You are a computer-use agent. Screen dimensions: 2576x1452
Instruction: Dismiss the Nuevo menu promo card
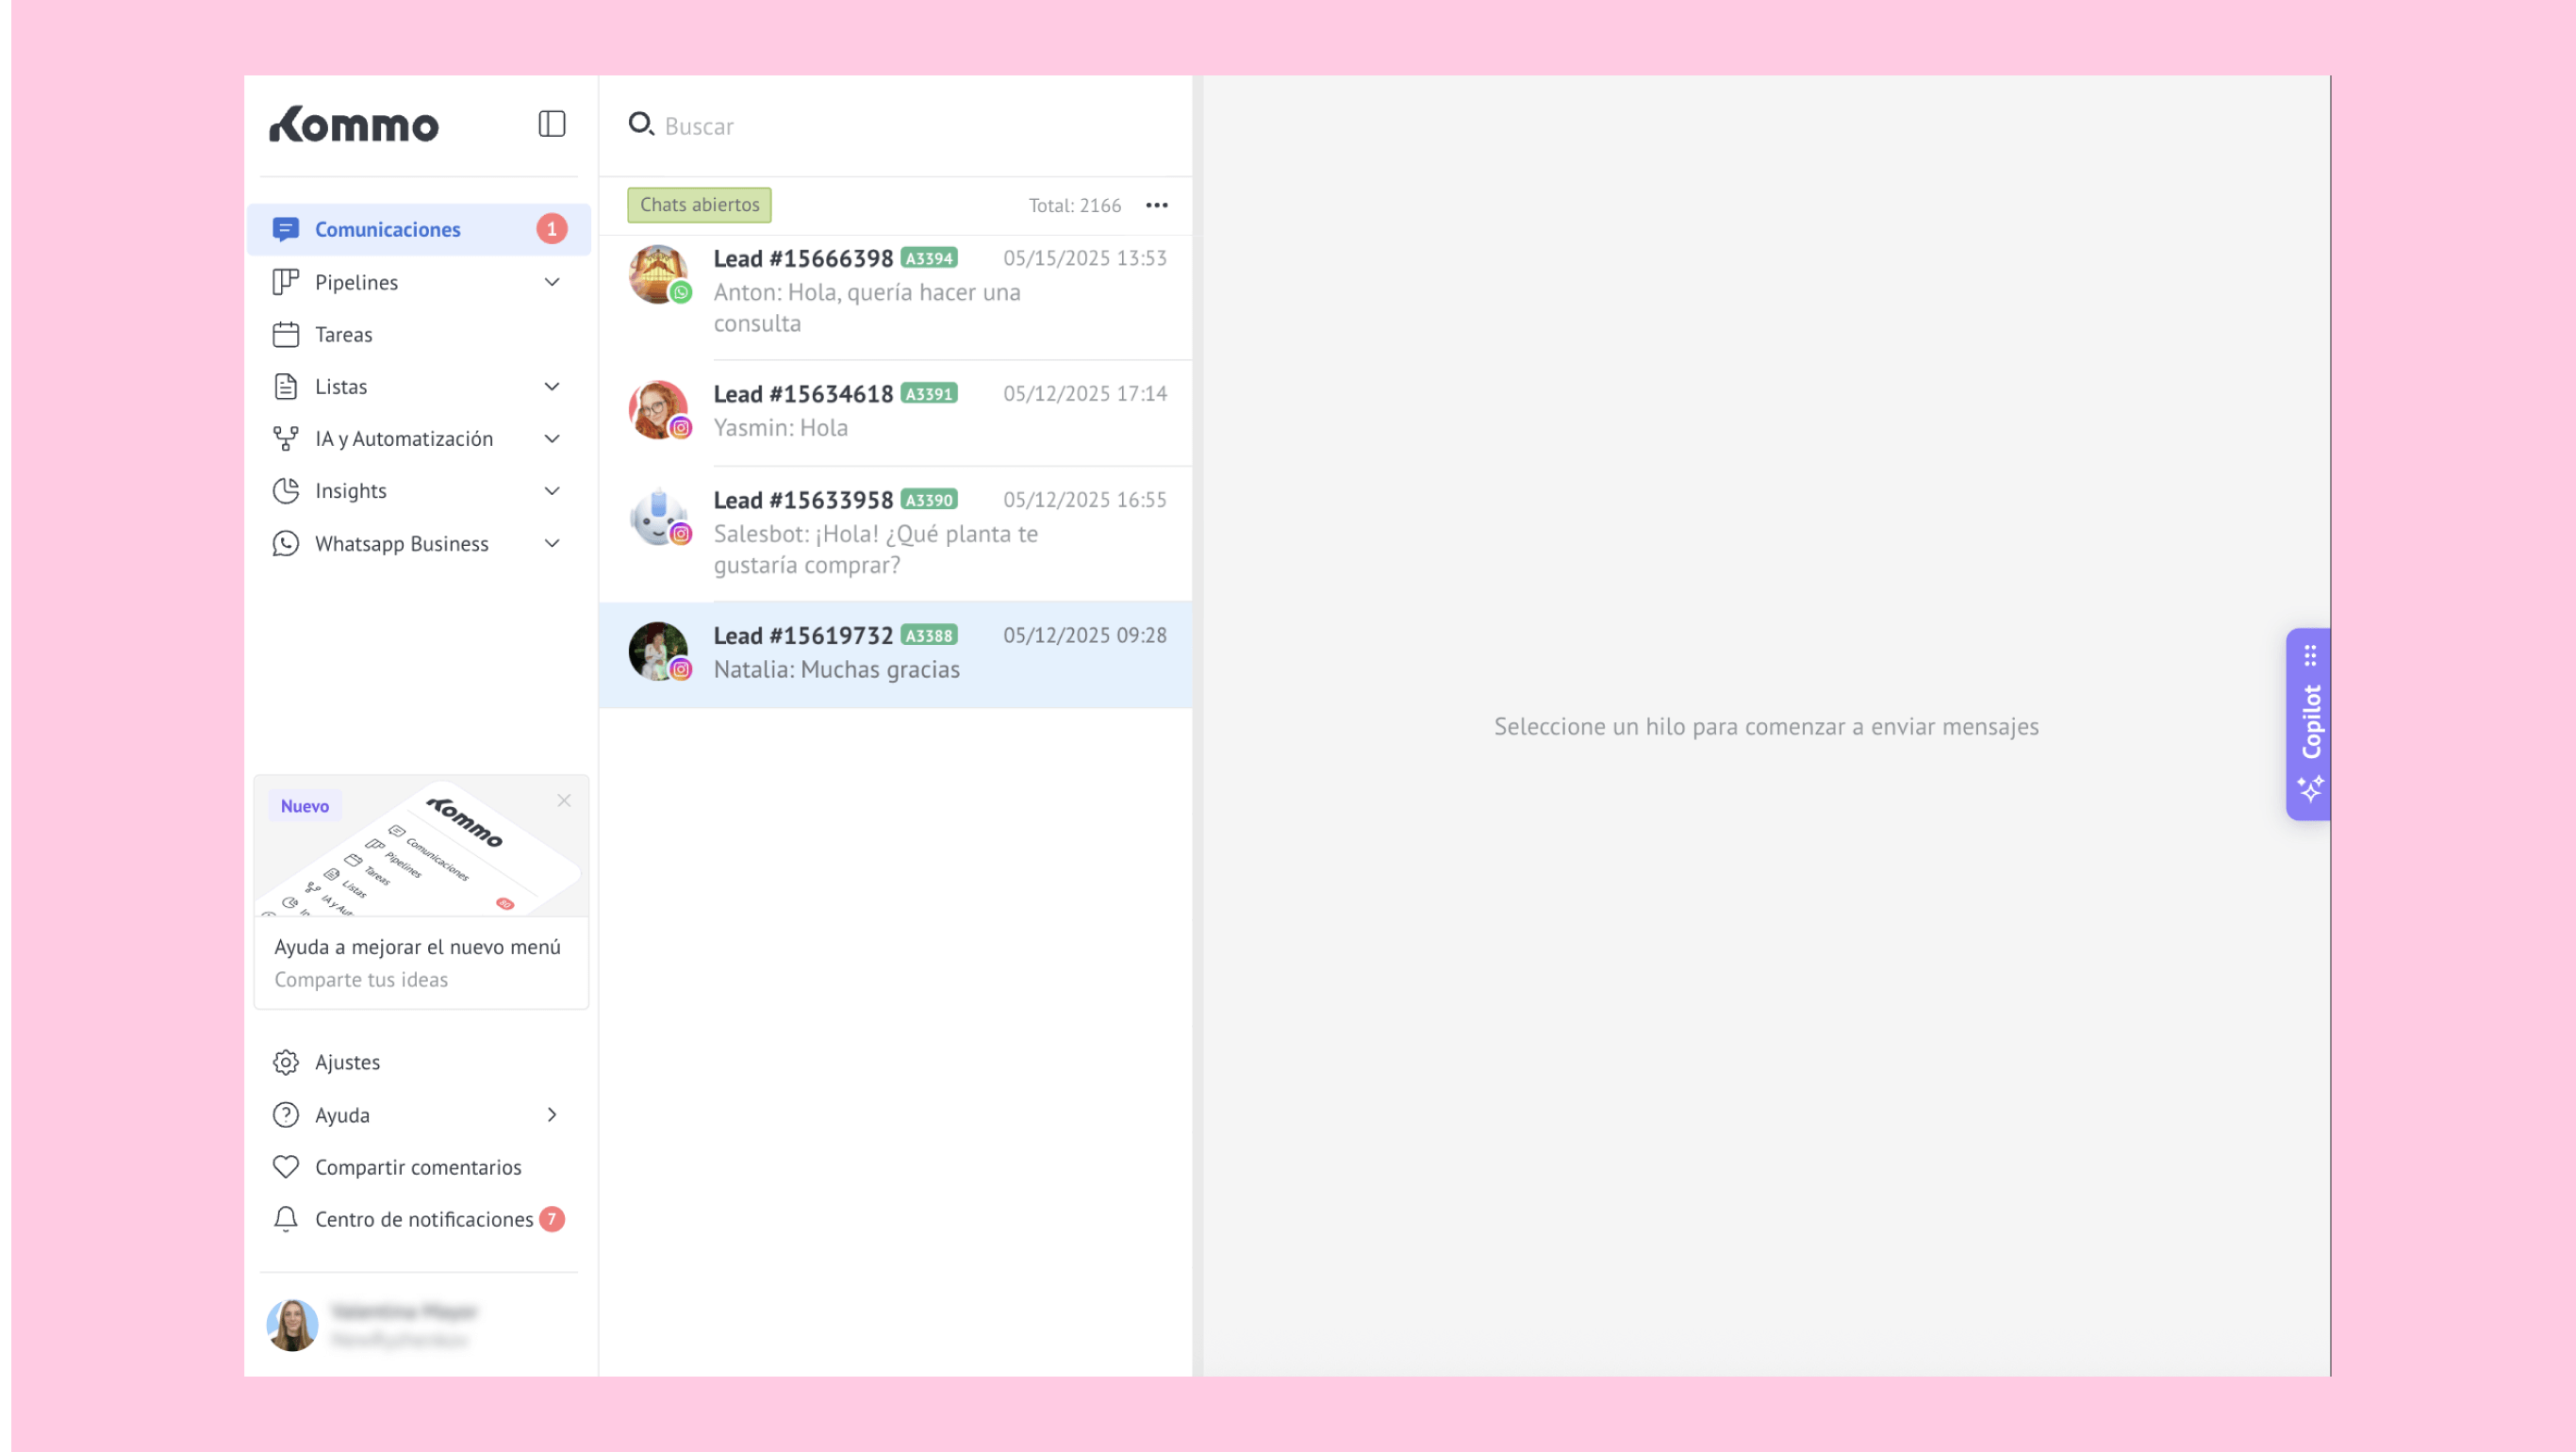564,800
